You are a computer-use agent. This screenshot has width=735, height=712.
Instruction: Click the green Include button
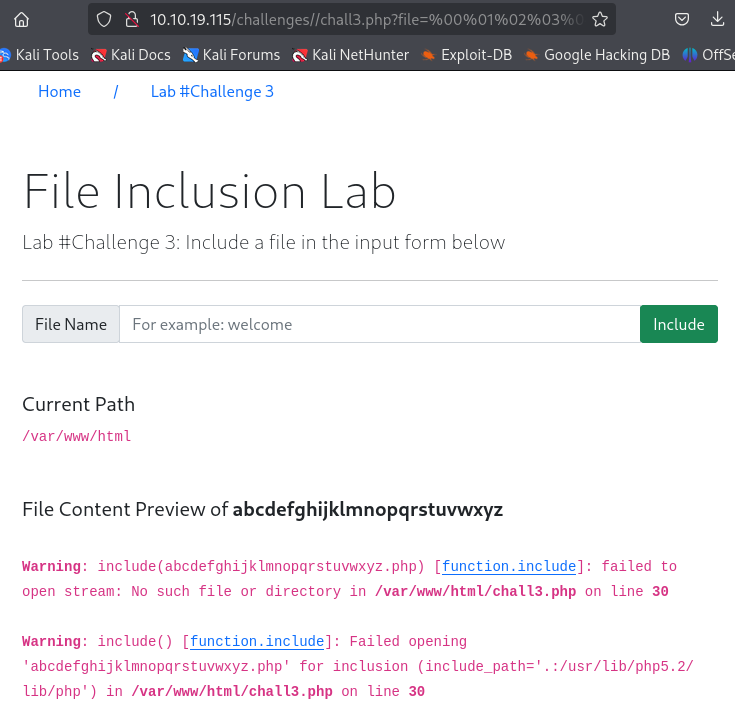pos(679,324)
